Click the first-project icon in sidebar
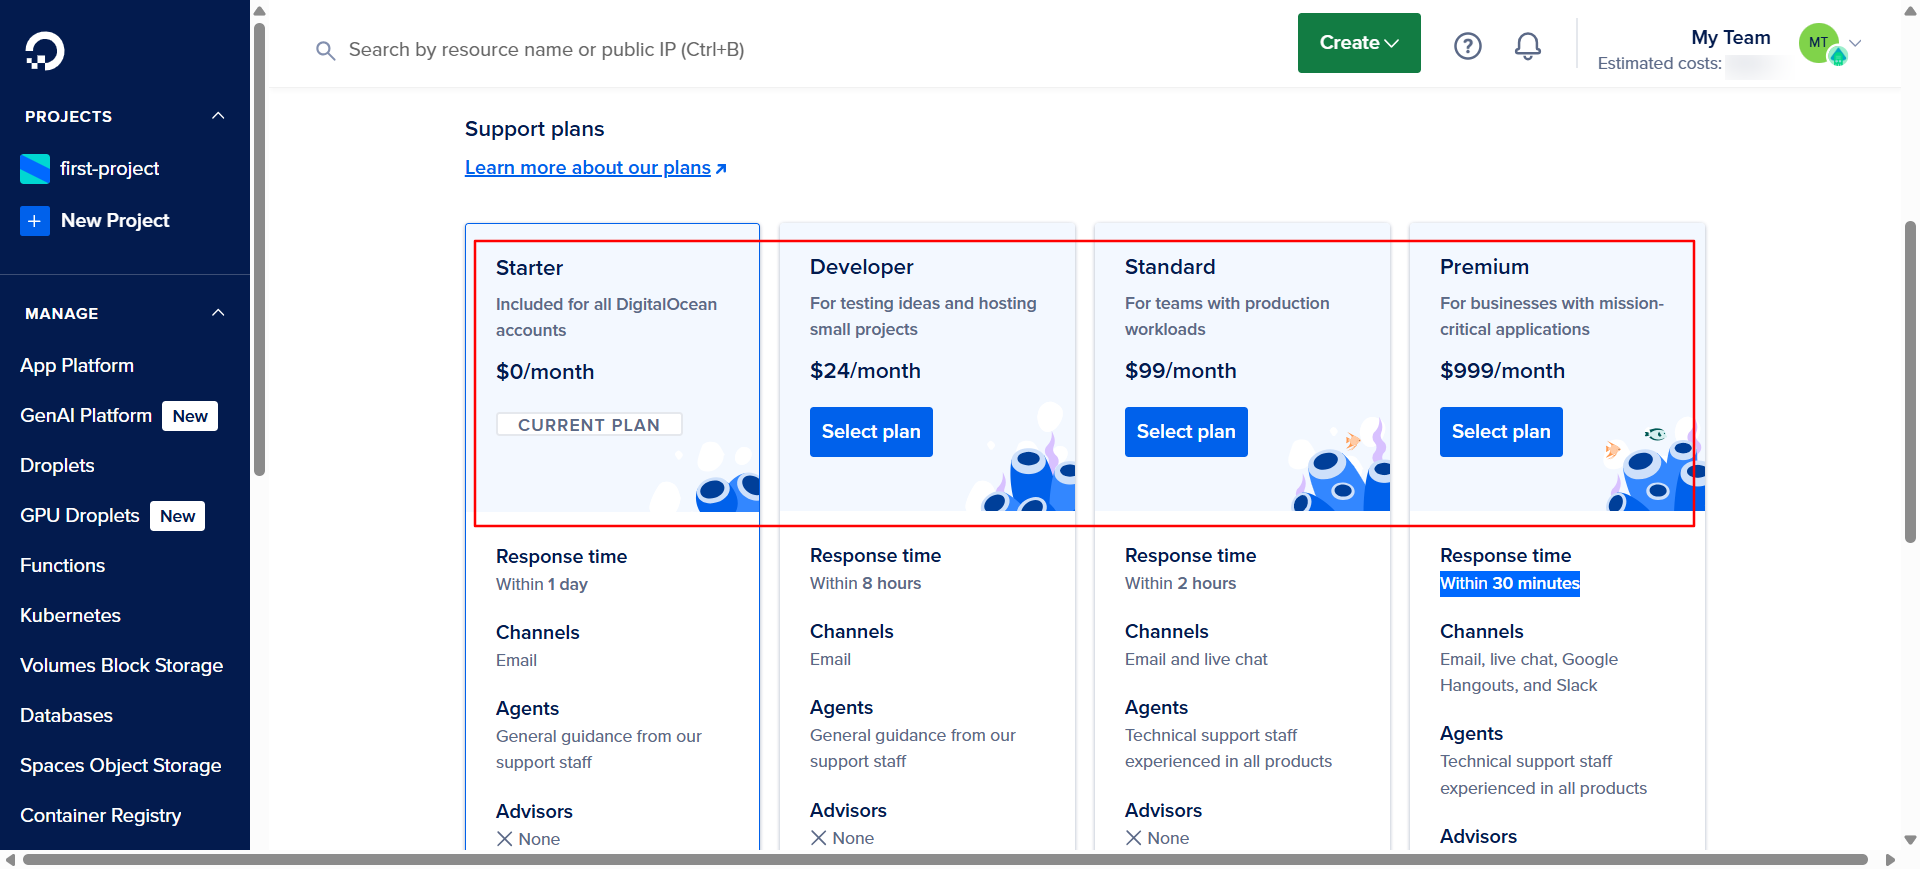 [x=35, y=169]
